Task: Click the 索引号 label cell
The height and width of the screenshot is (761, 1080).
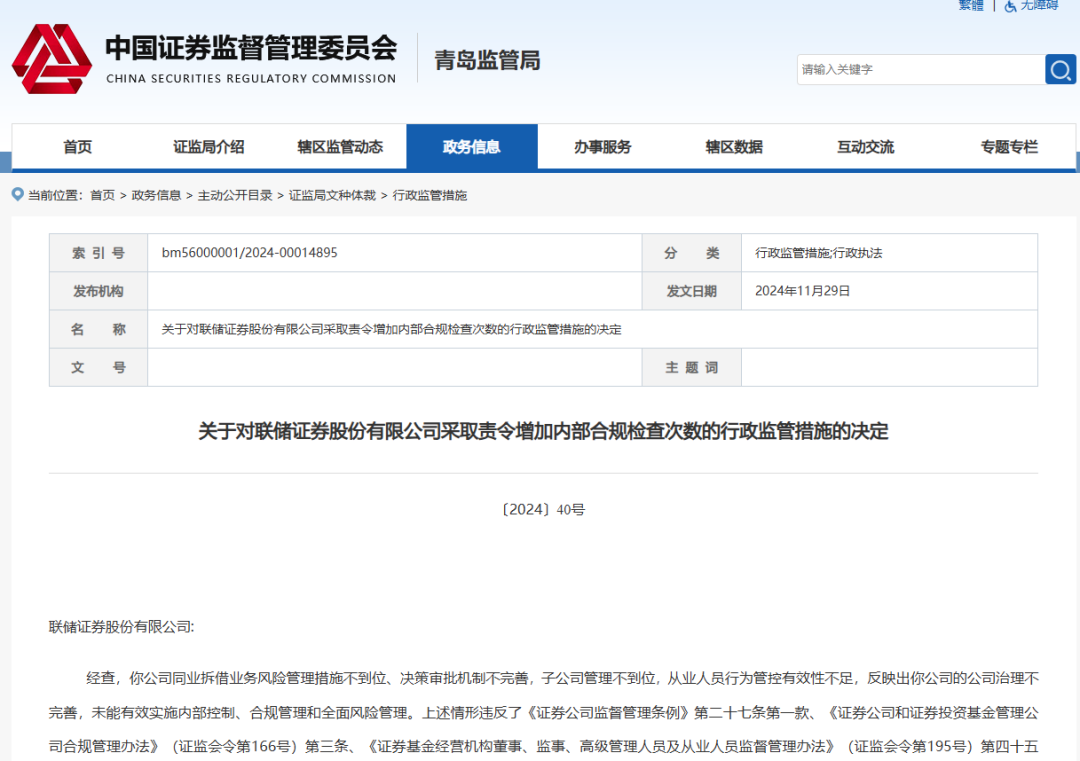Action: point(98,253)
